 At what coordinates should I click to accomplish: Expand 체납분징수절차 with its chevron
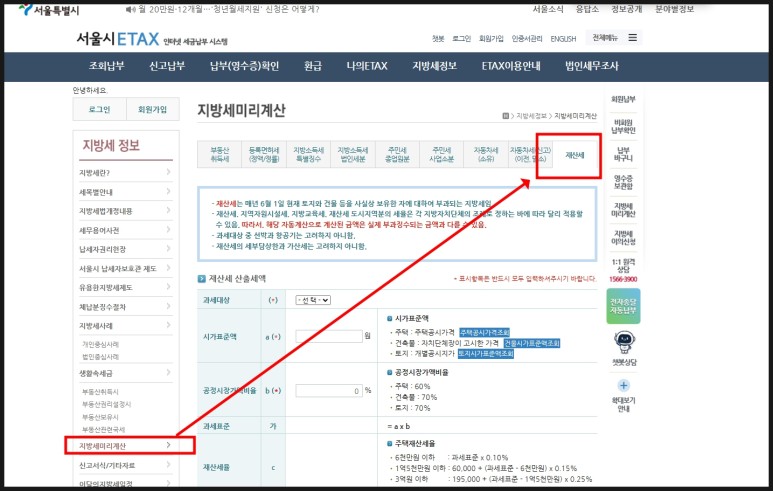pyautogui.click(x=169, y=306)
